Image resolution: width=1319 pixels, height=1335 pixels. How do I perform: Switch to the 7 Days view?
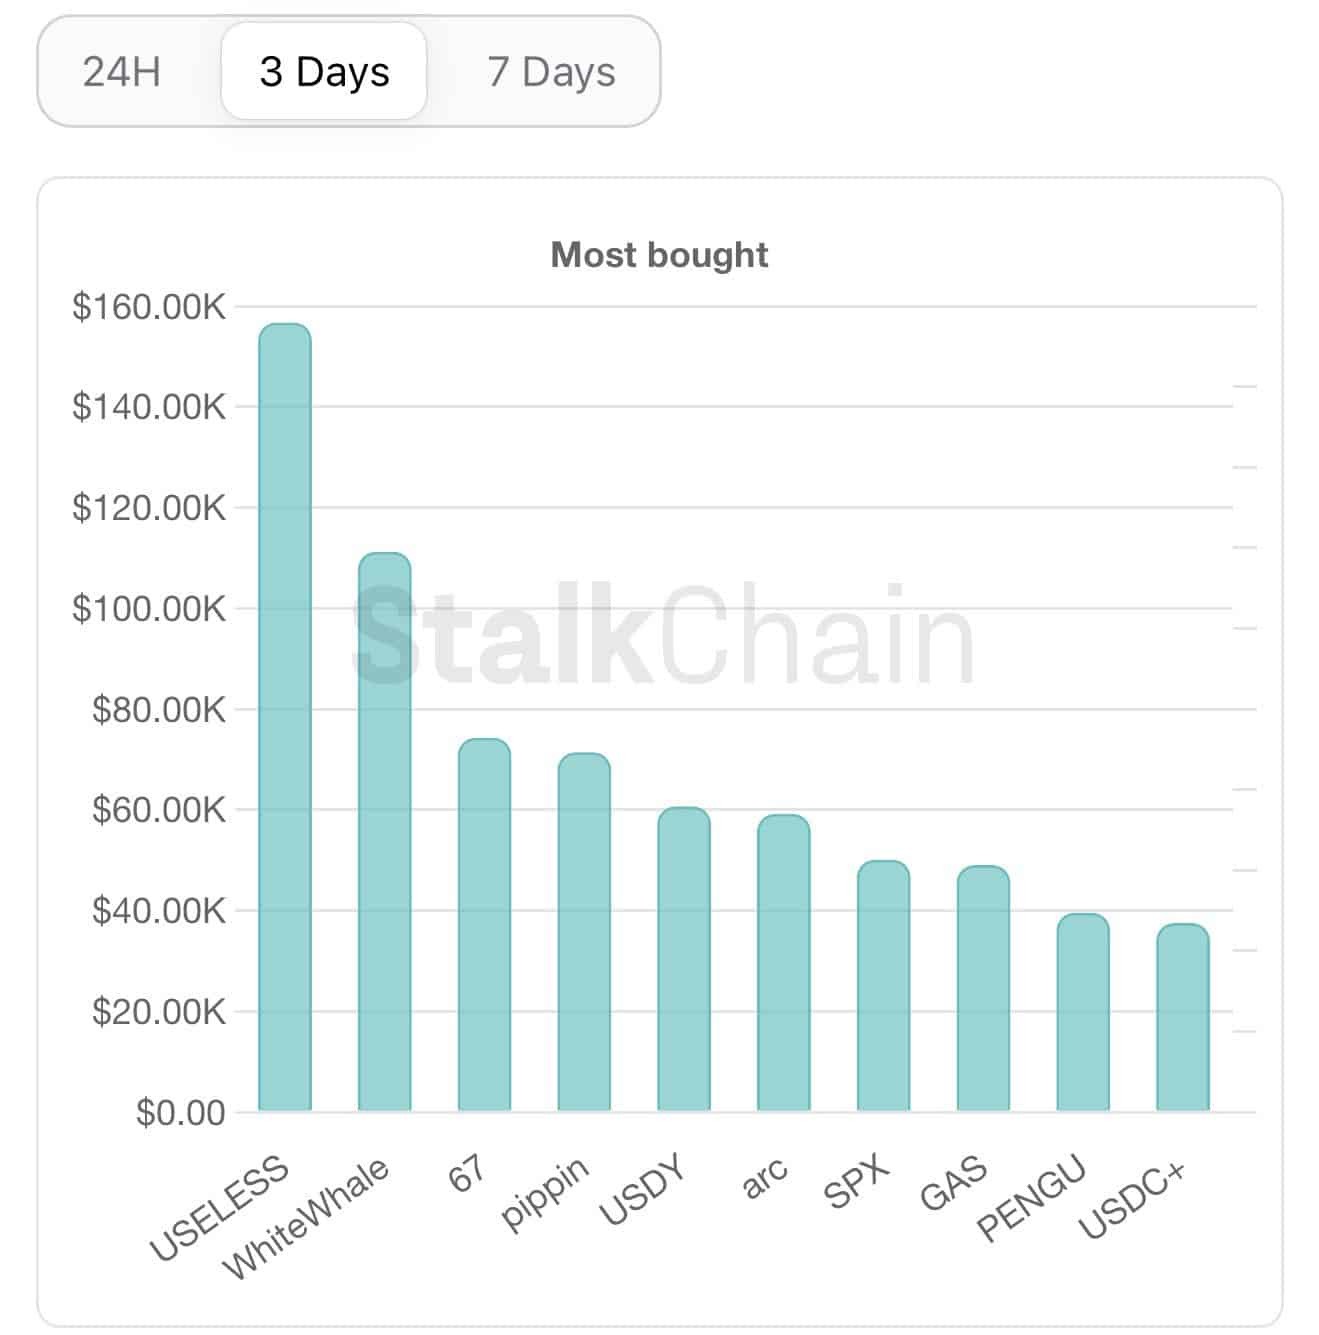[x=551, y=72]
